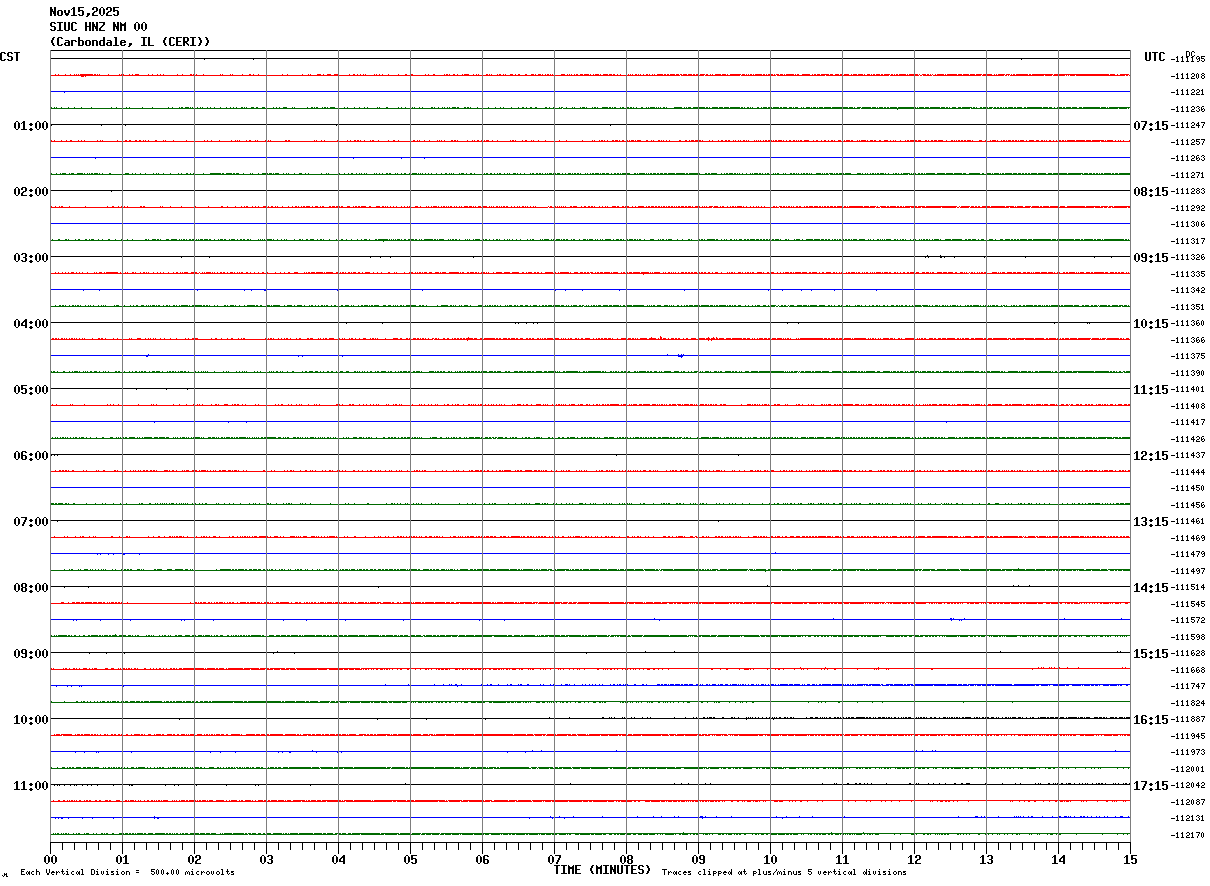Click the 01:00 CST time label

(31, 126)
